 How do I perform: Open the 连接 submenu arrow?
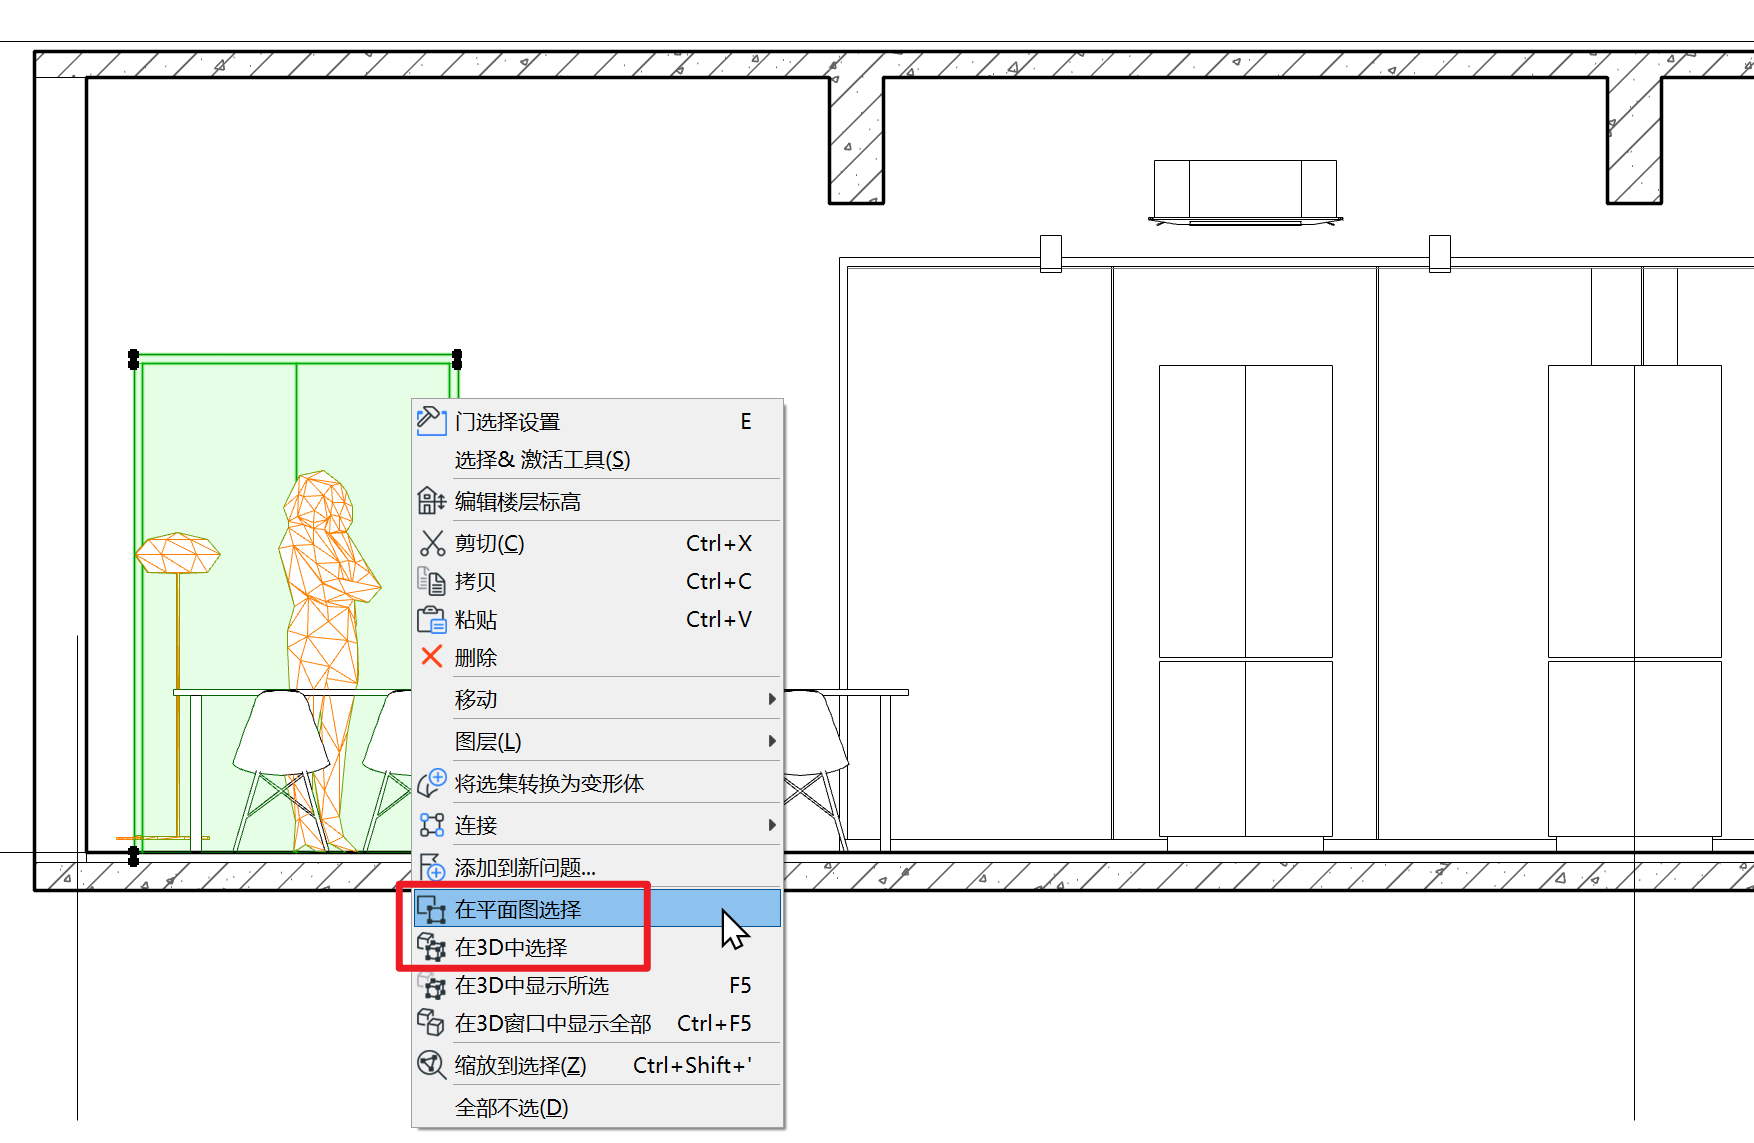(x=770, y=825)
